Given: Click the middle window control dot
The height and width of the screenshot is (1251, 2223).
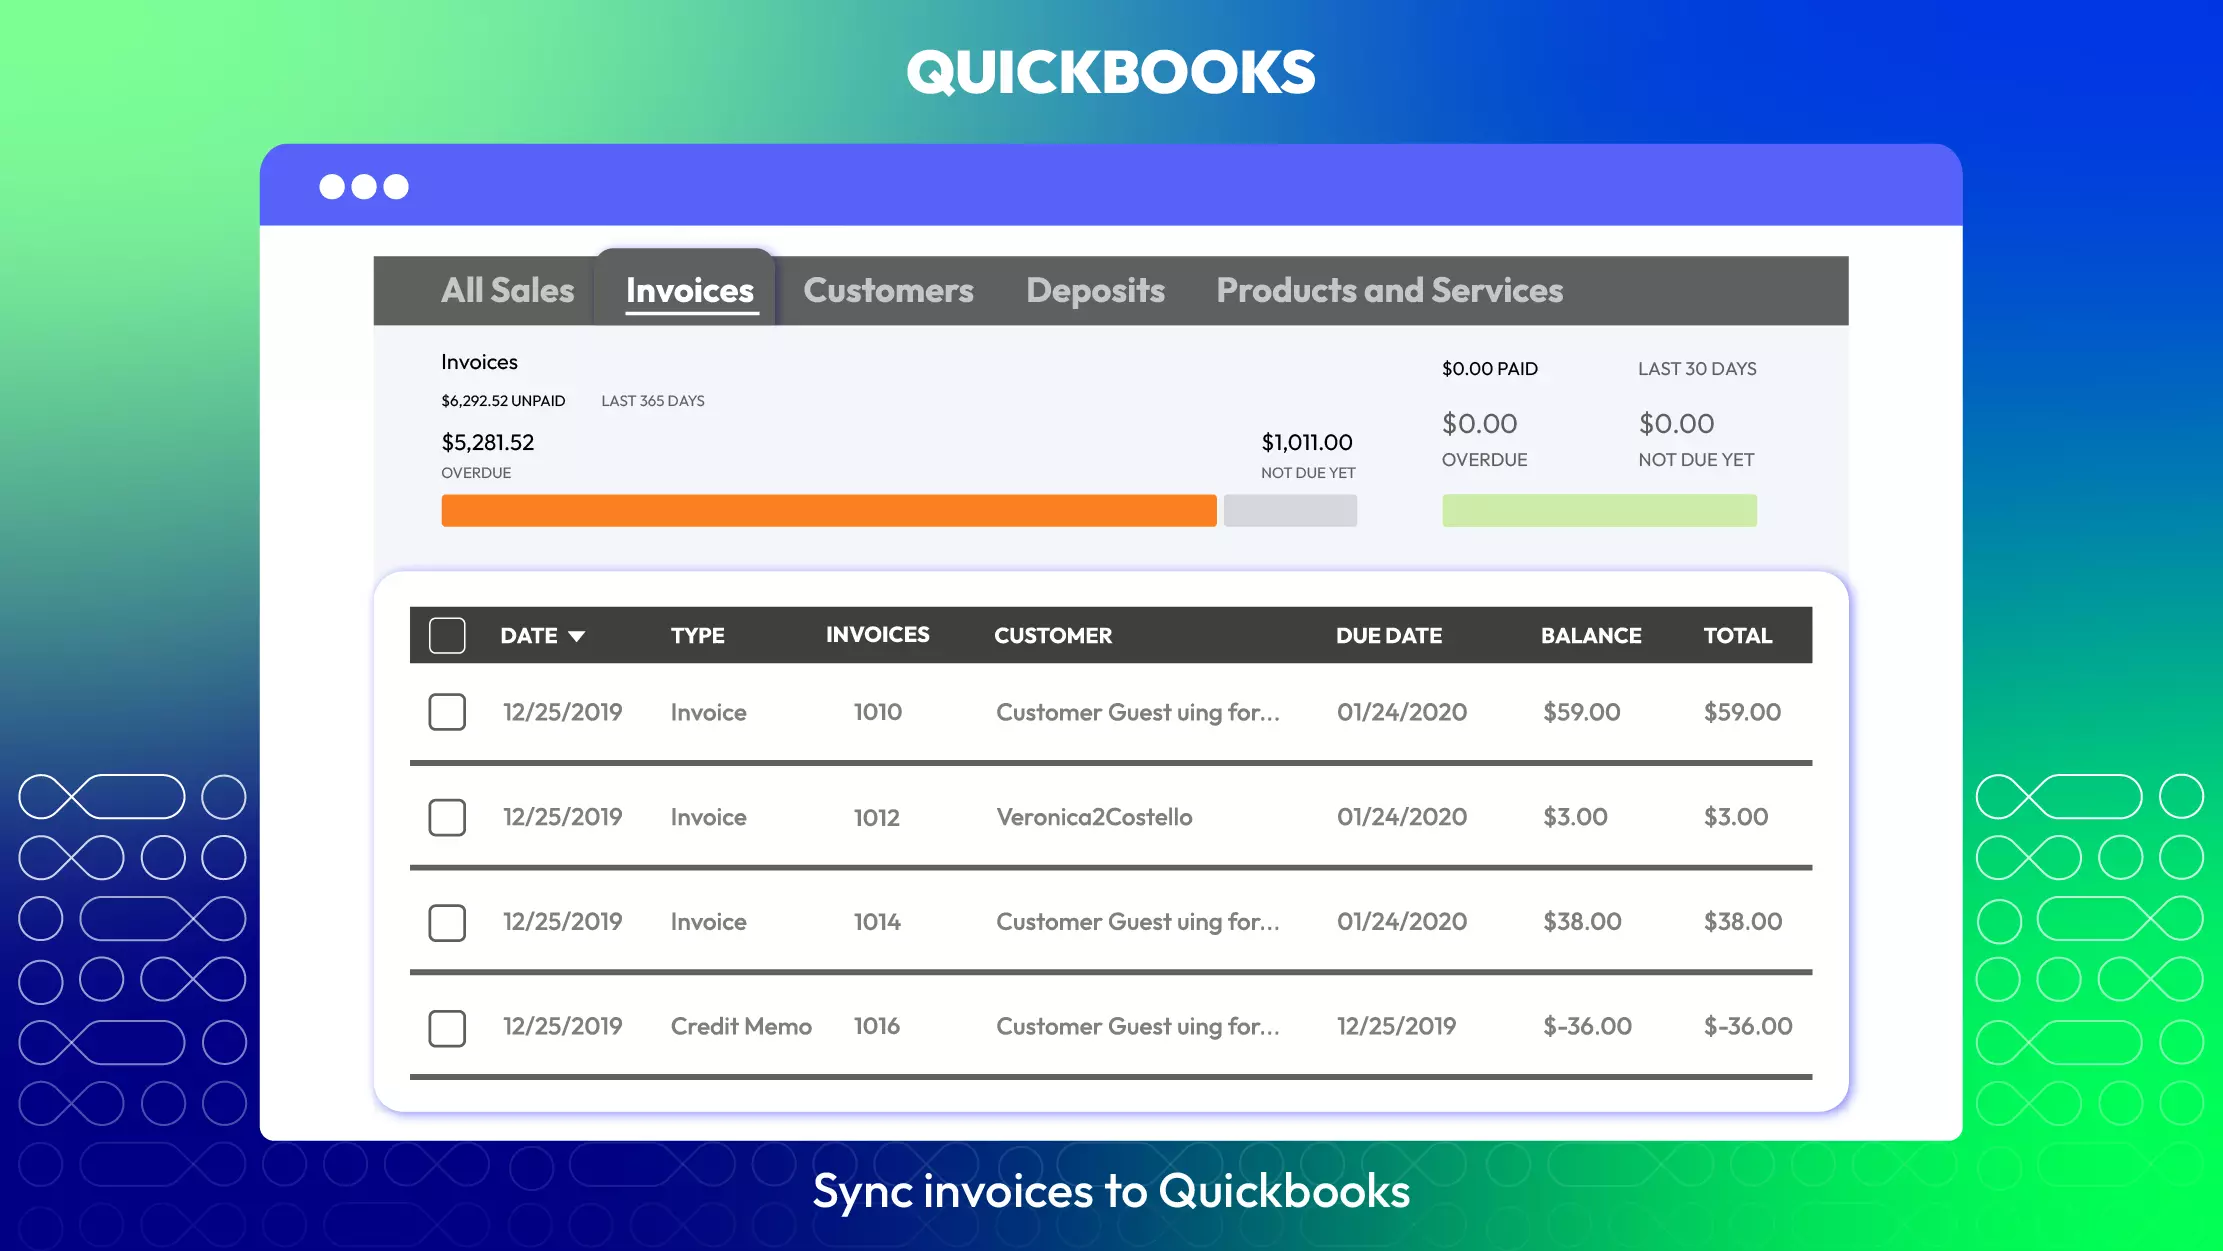Looking at the screenshot, I should (364, 187).
